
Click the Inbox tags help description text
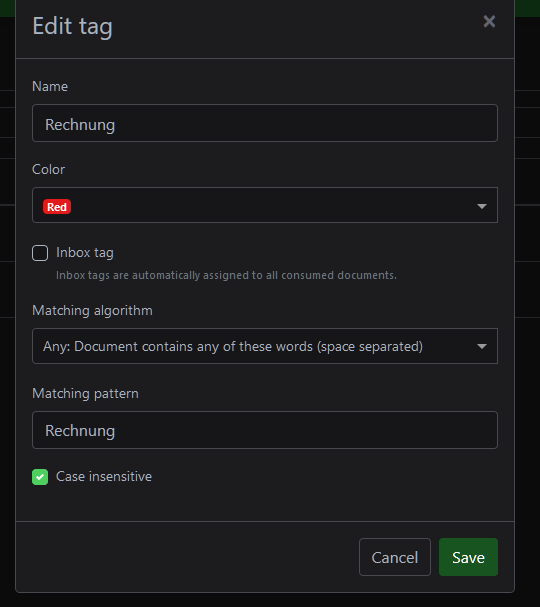click(226, 275)
